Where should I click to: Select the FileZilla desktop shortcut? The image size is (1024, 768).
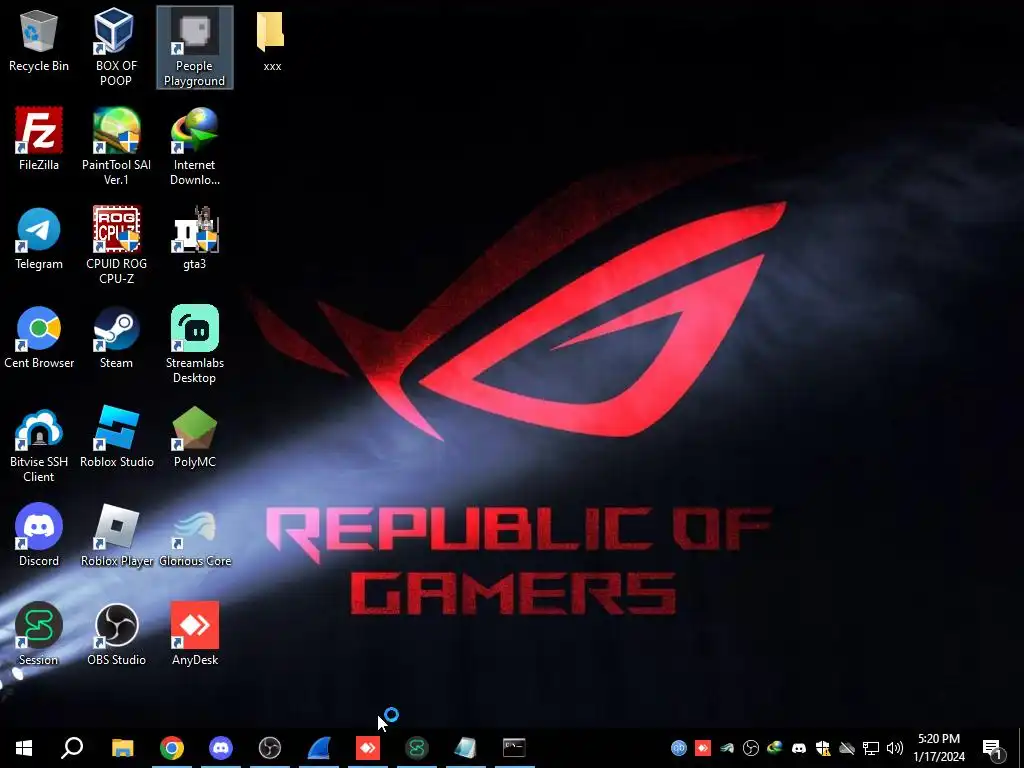(x=39, y=139)
